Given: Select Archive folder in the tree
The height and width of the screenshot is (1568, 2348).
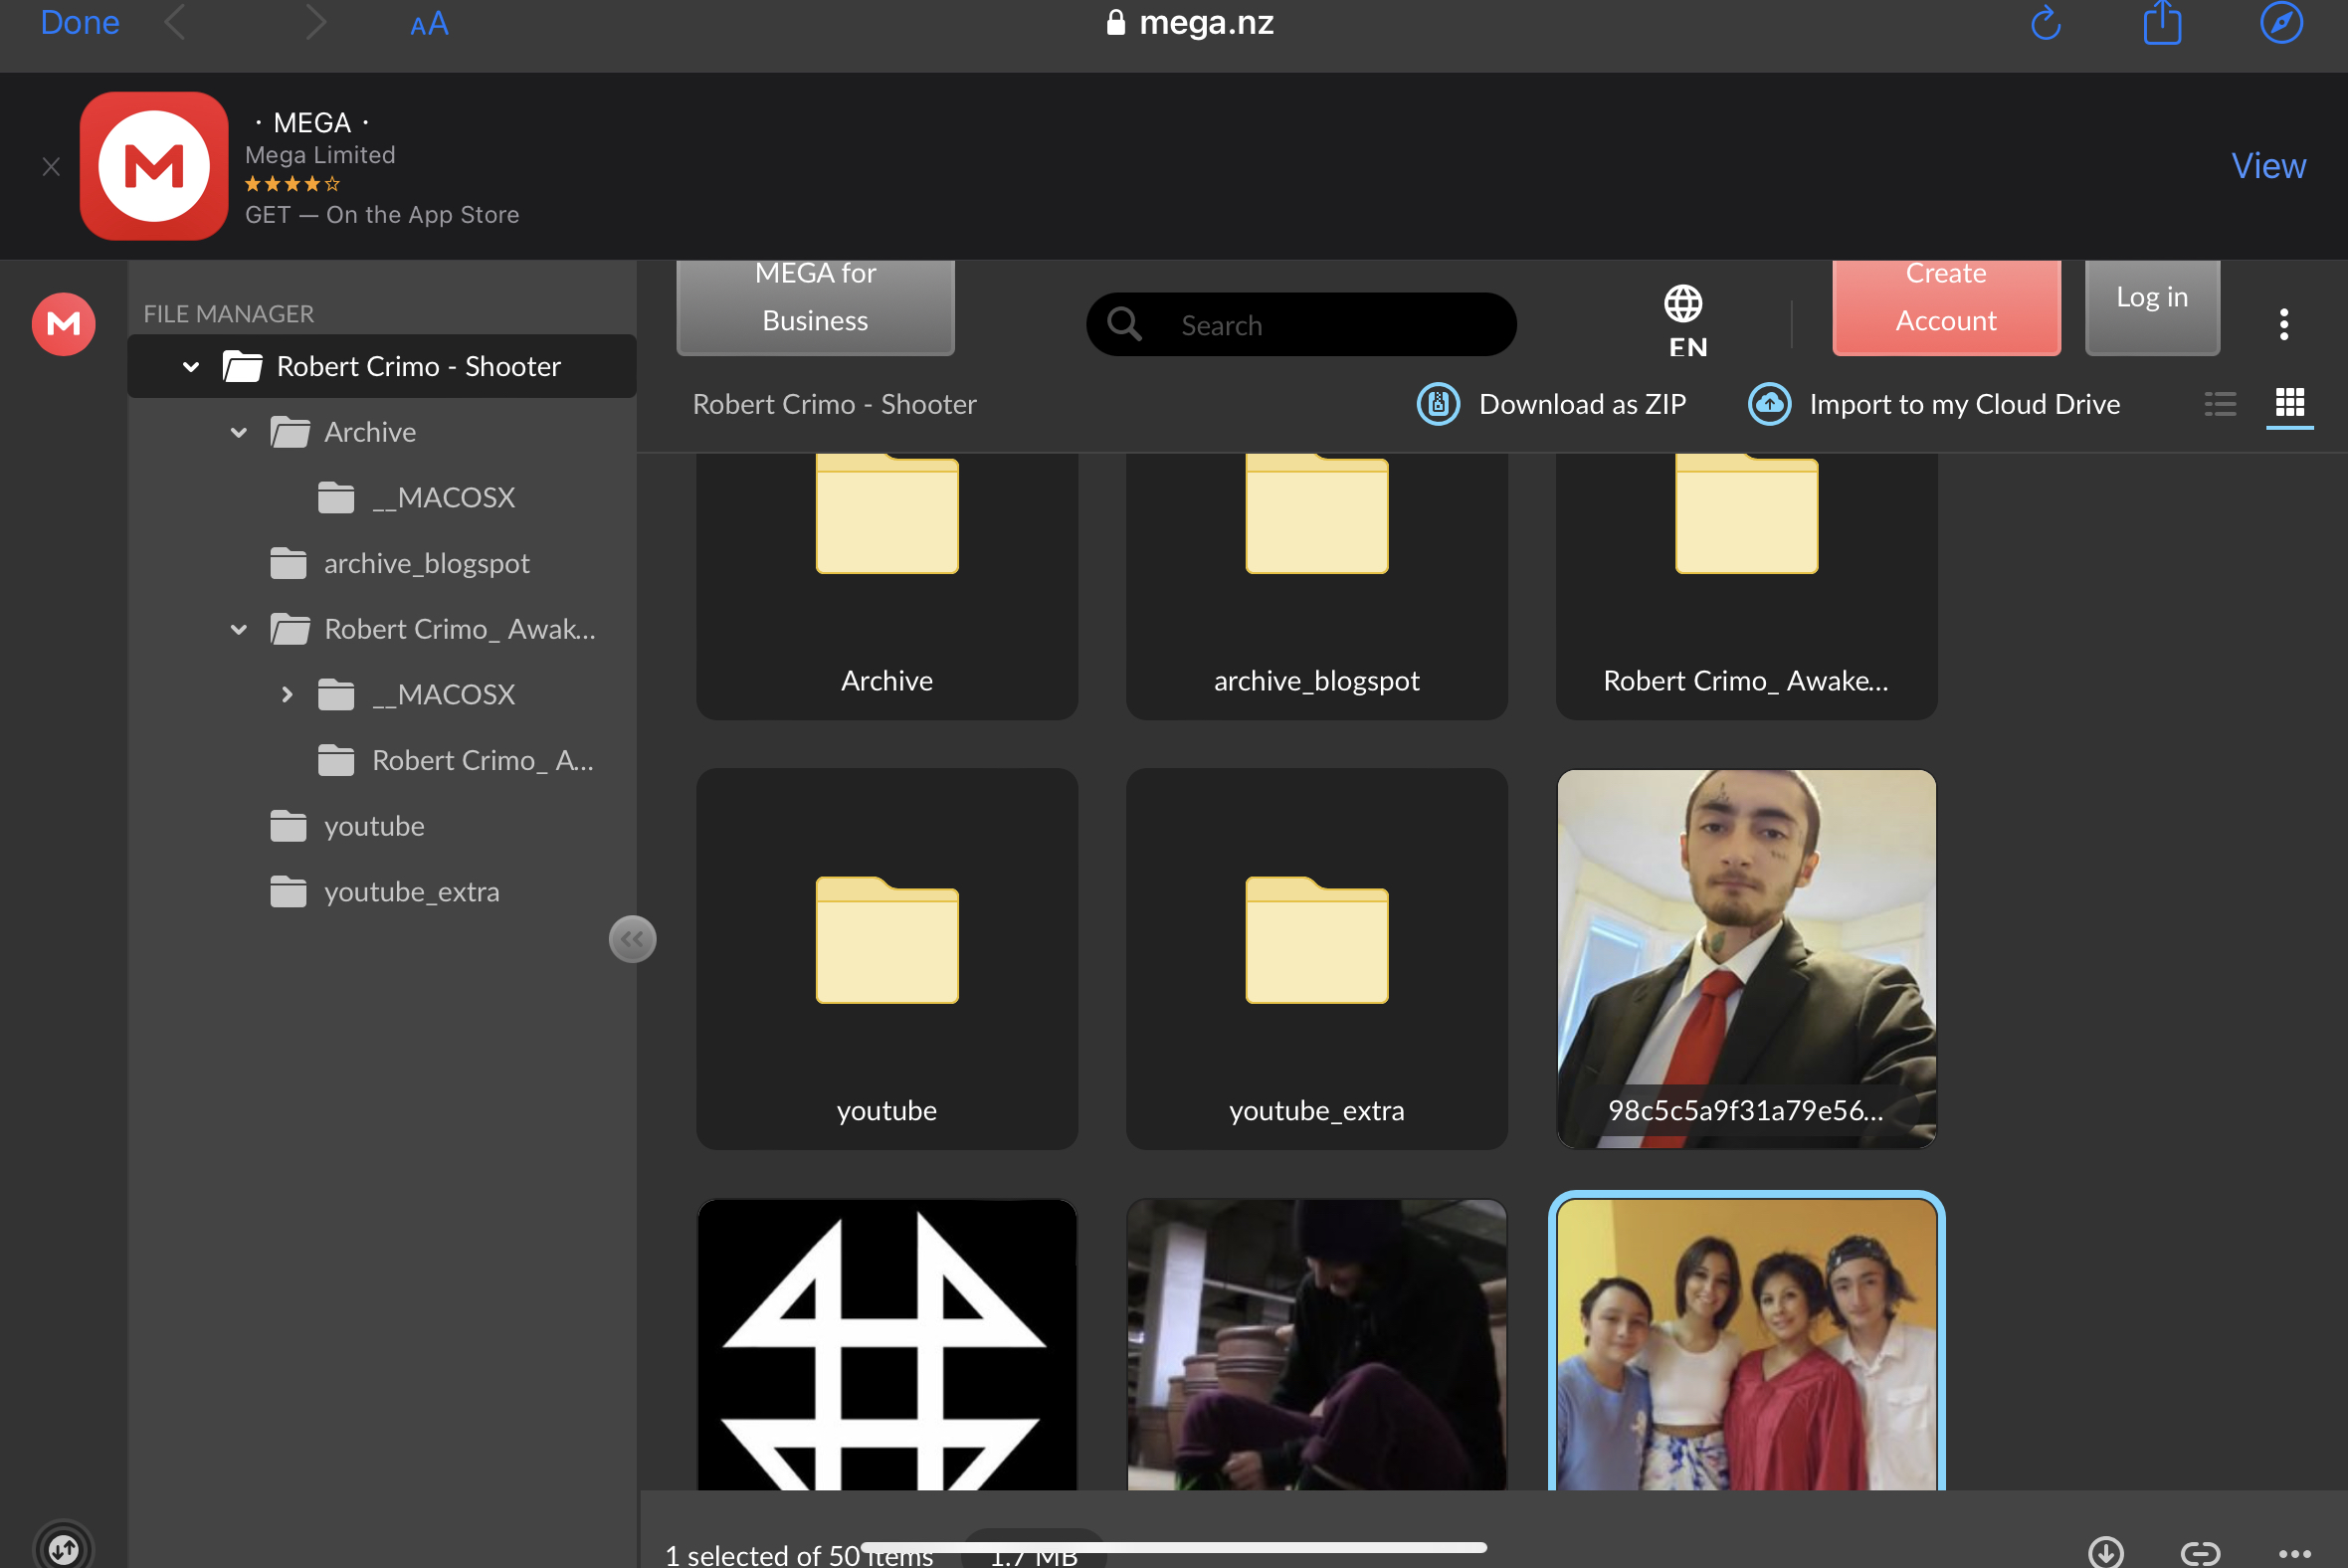Looking at the screenshot, I should coord(370,432).
